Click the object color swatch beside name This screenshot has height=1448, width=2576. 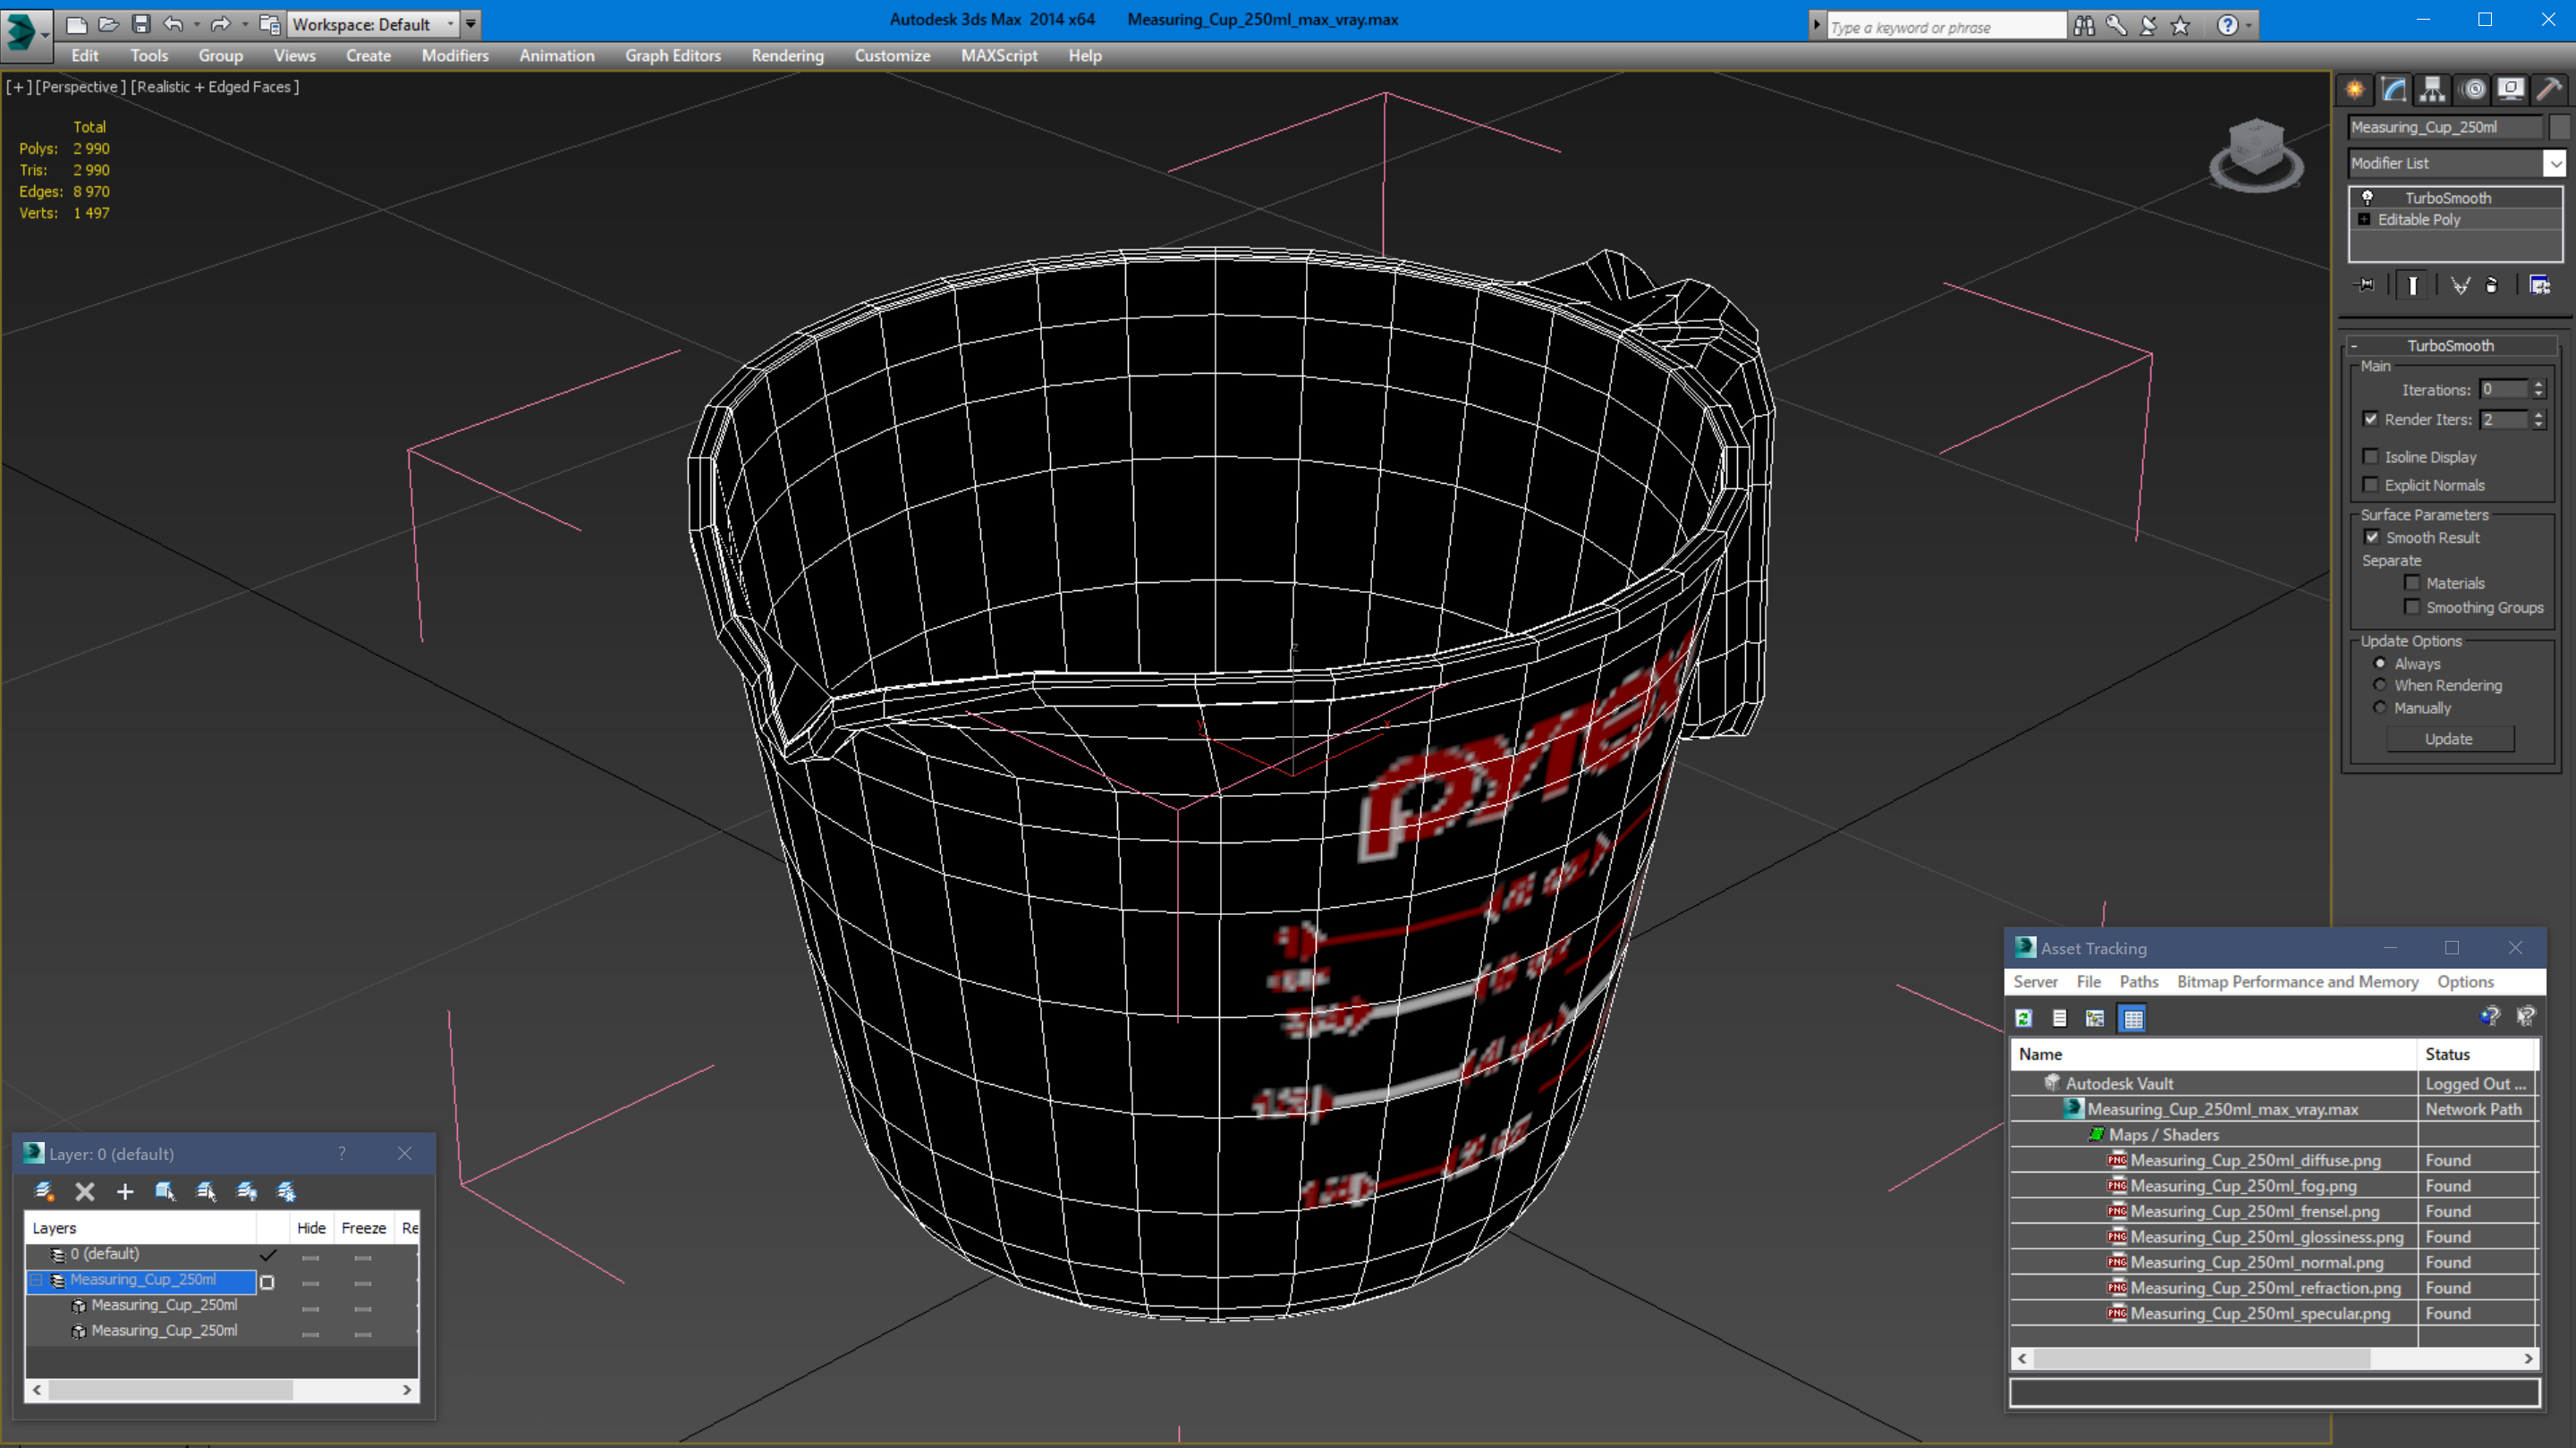[2559, 127]
